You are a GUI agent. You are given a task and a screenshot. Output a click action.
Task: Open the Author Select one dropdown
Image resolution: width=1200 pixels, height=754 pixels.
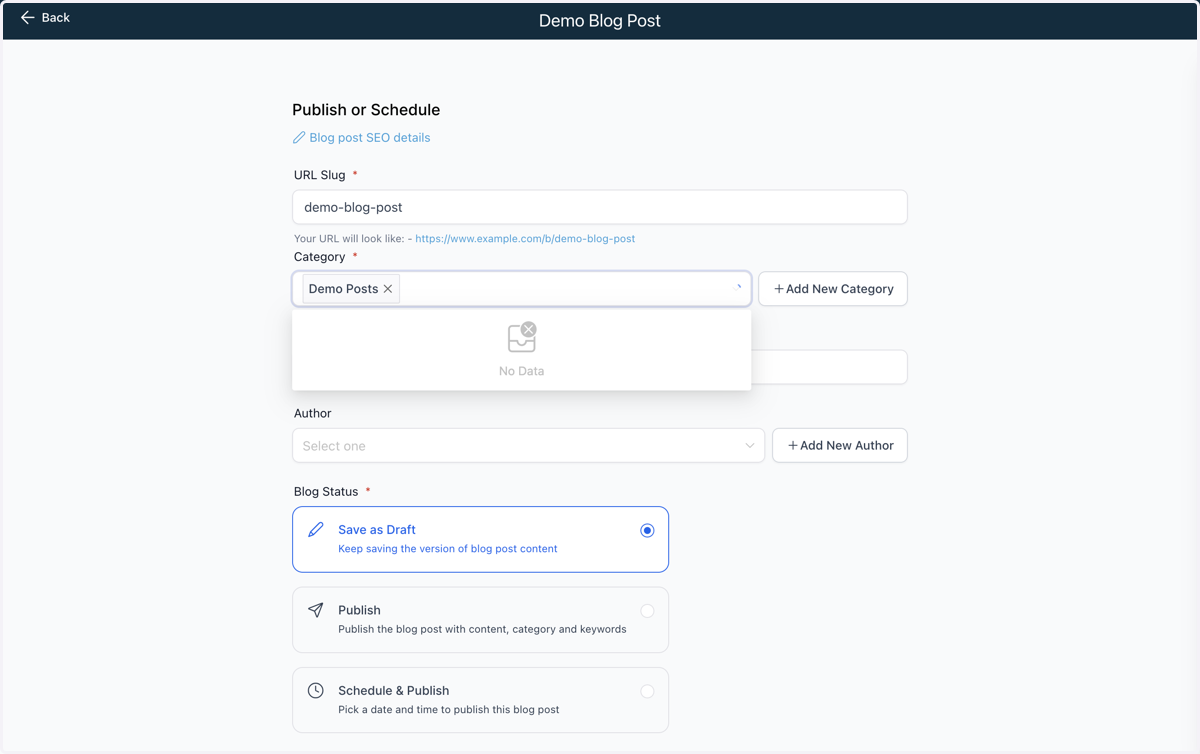[528, 446]
